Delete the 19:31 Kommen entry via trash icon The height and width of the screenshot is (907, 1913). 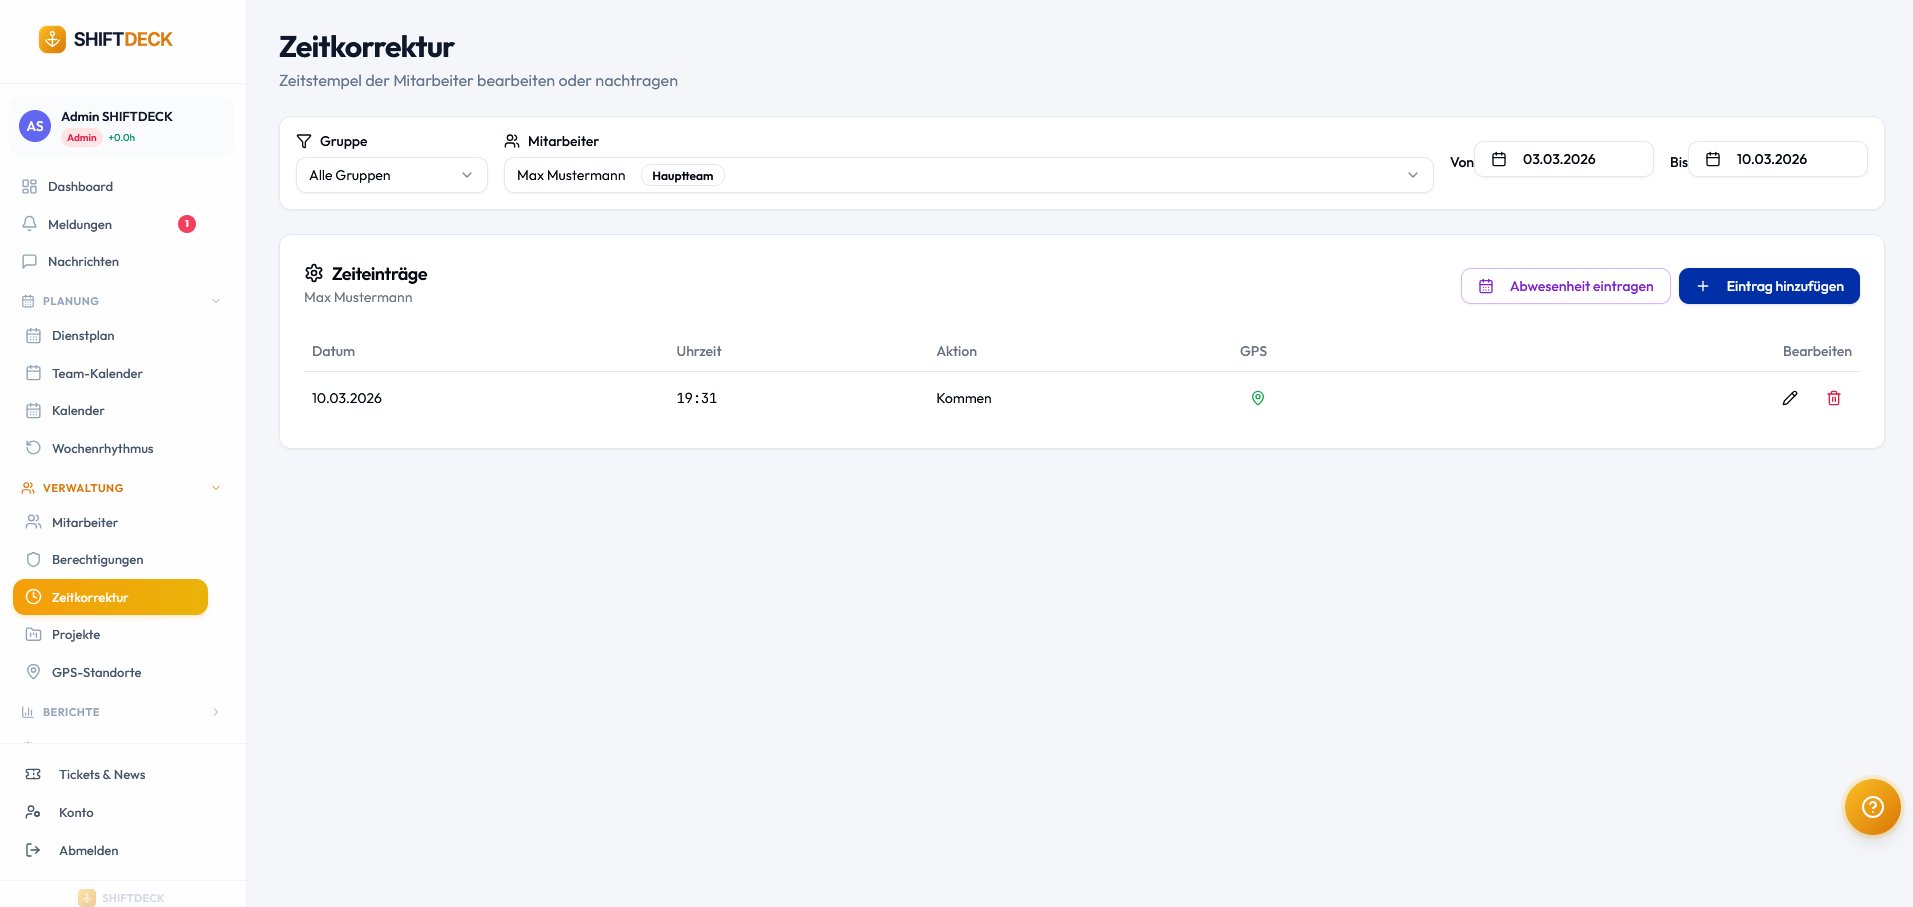click(1834, 398)
